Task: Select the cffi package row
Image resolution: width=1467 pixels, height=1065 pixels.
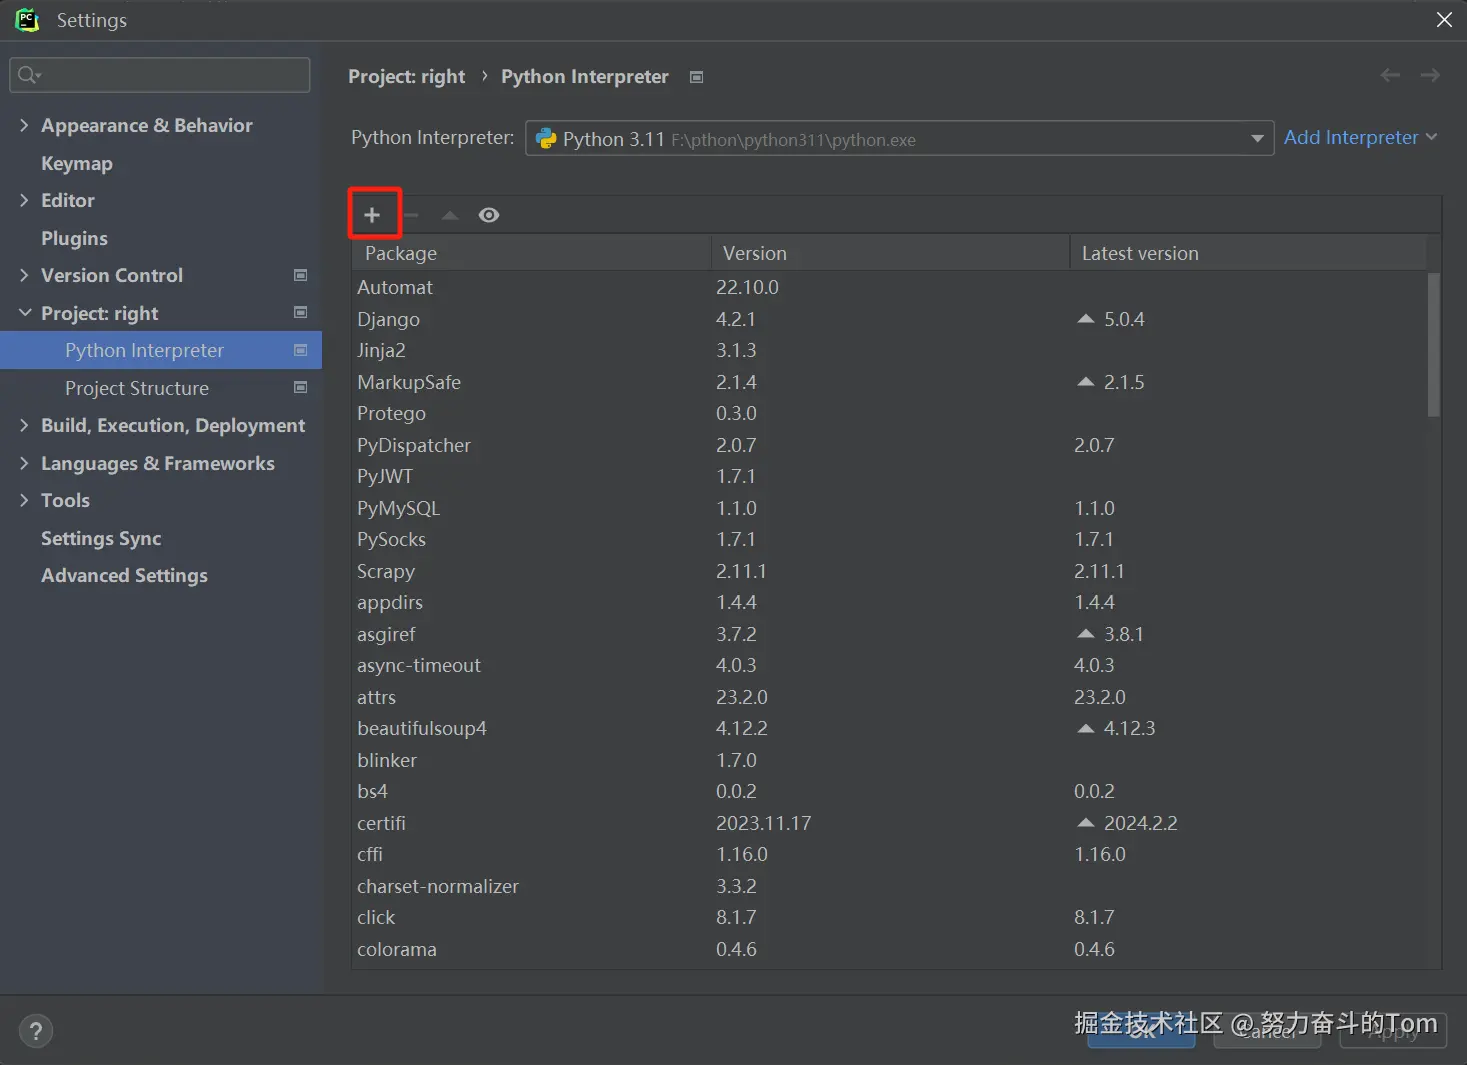Action: (x=890, y=854)
